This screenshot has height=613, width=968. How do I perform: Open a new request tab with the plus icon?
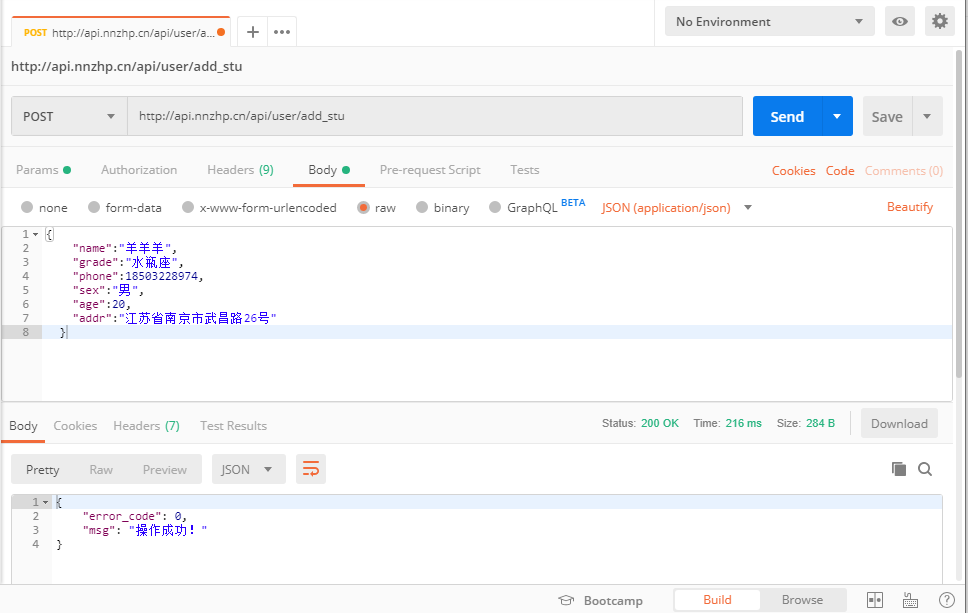(252, 32)
